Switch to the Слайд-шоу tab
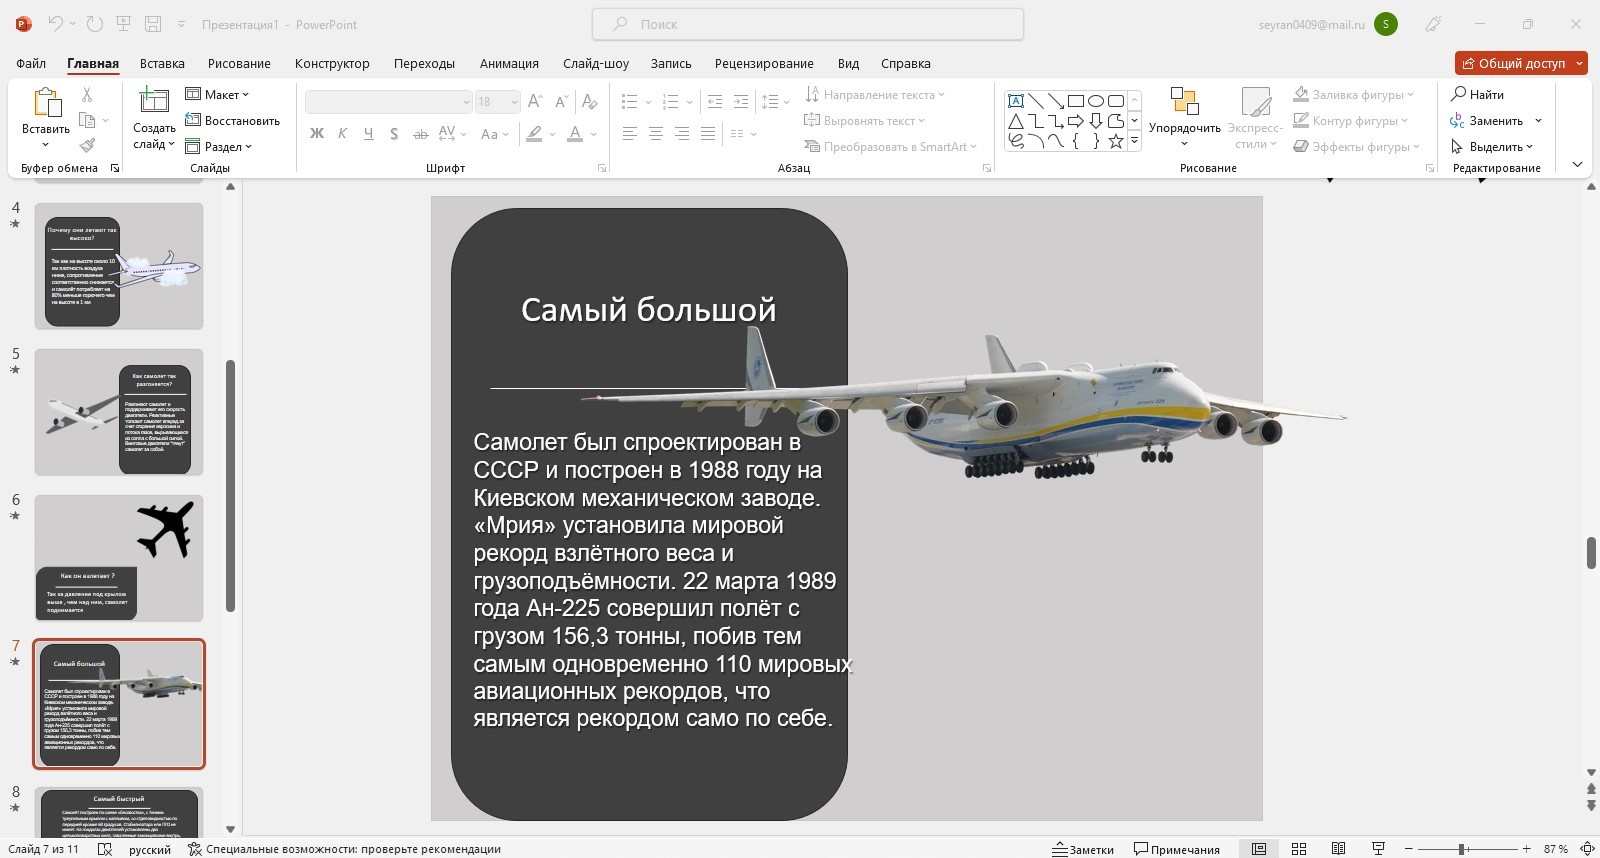The height and width of the screenshot is (858, 1600). [596, 63]
